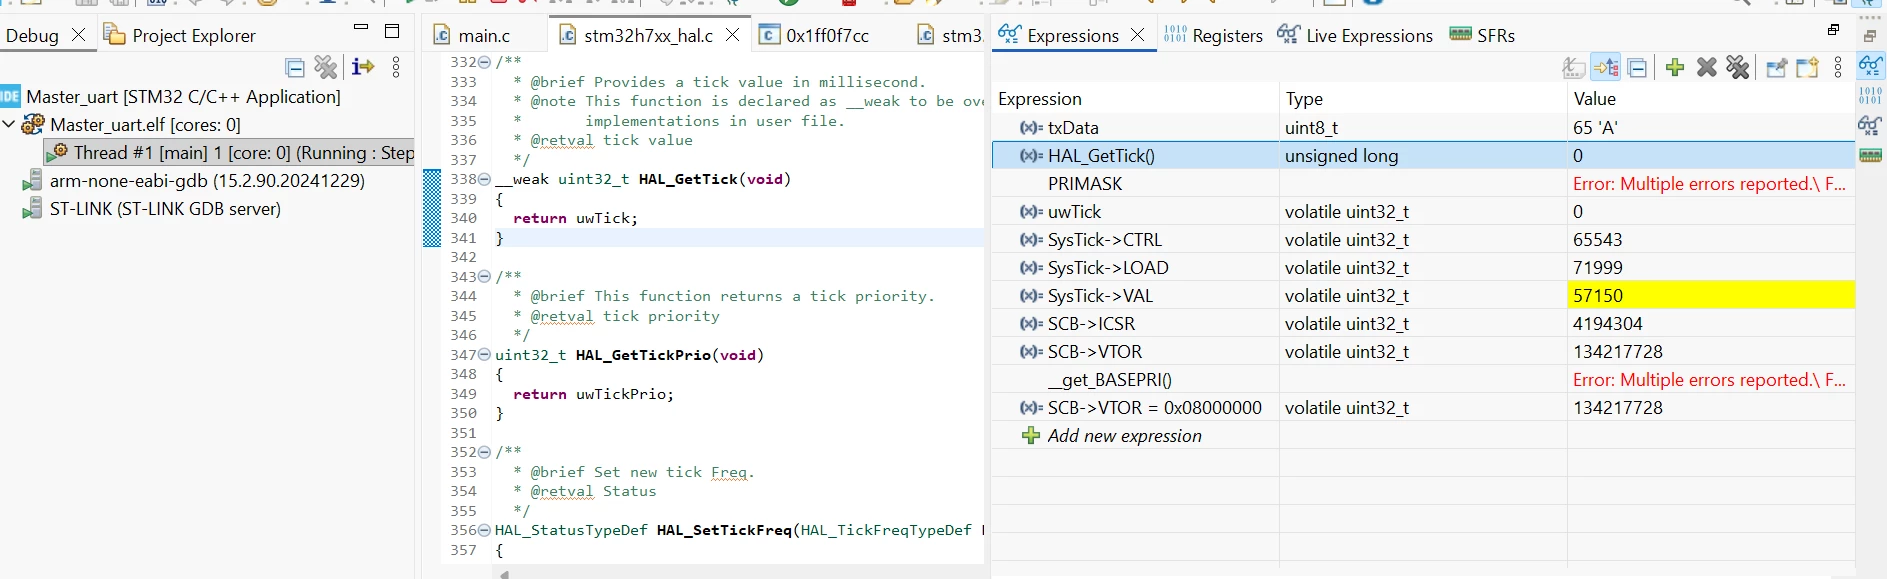Click SFRs chip icon in right trim bar
Screen dimensions: 1887x579
click(x=1870, y=155)
